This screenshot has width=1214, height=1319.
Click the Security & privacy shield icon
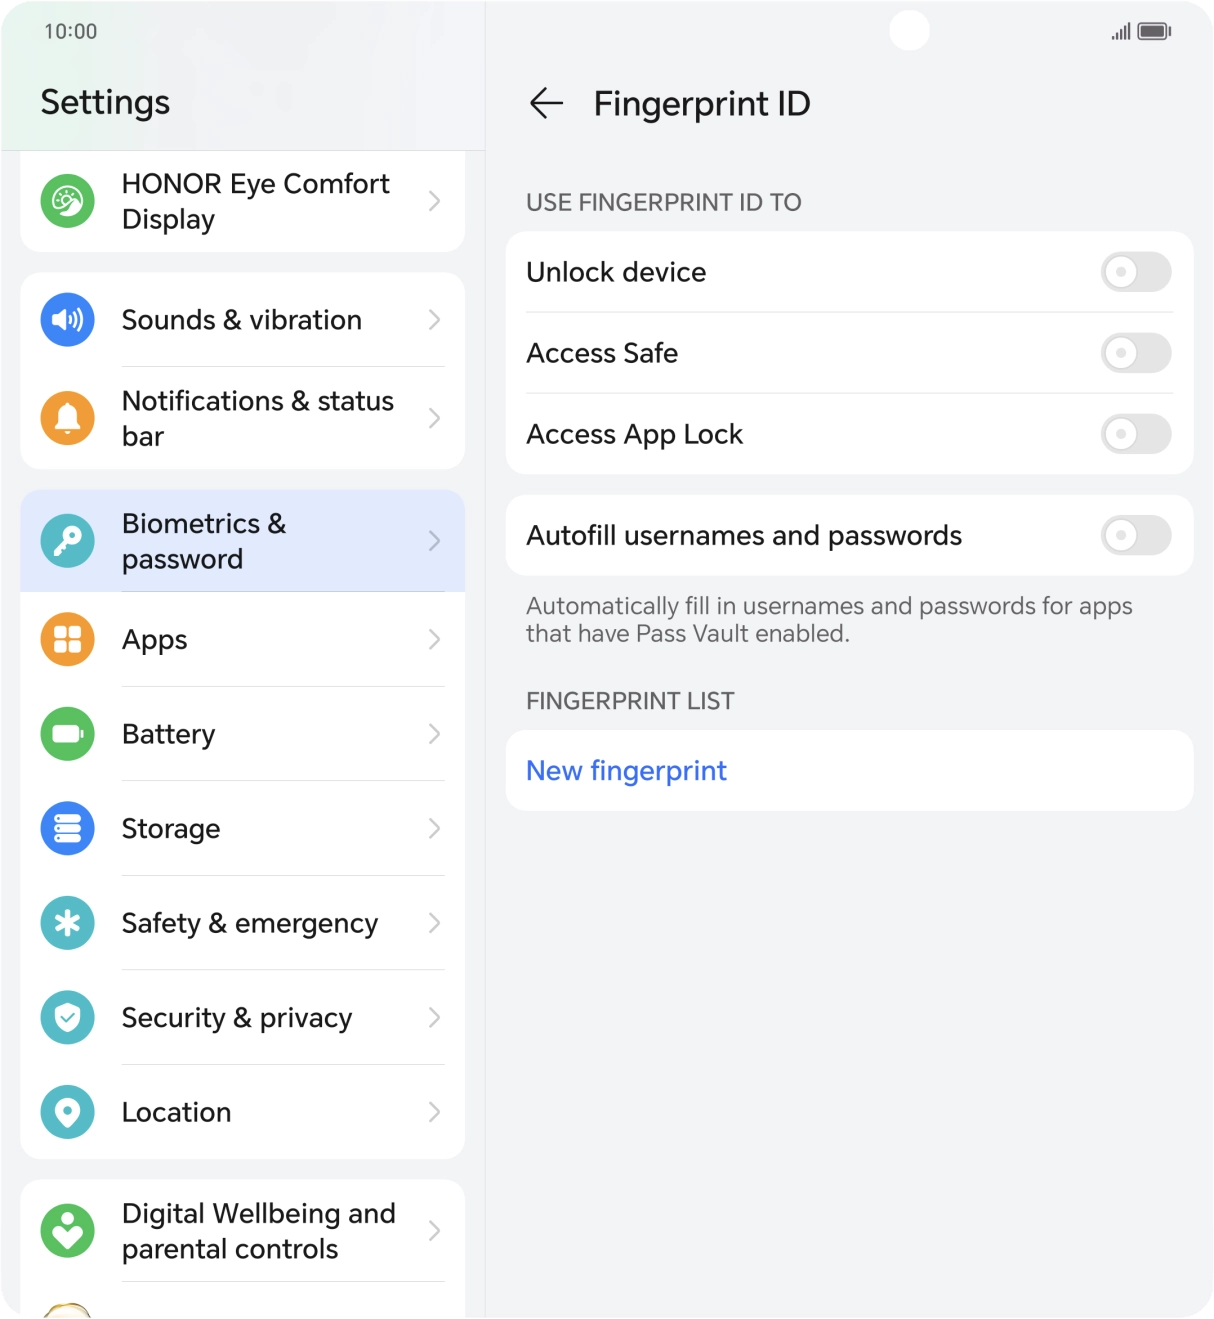click(x=66, y=1017)
